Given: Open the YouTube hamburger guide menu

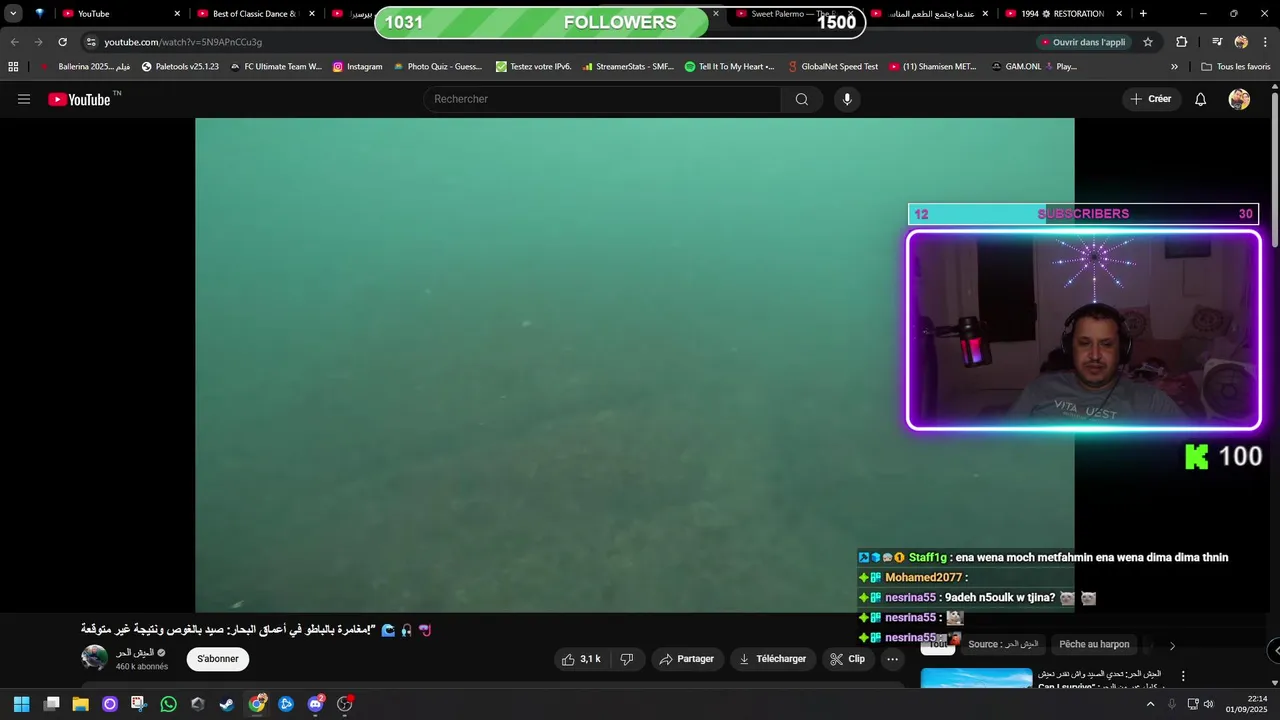Looking at the screenshot, I should pos(24,99).
